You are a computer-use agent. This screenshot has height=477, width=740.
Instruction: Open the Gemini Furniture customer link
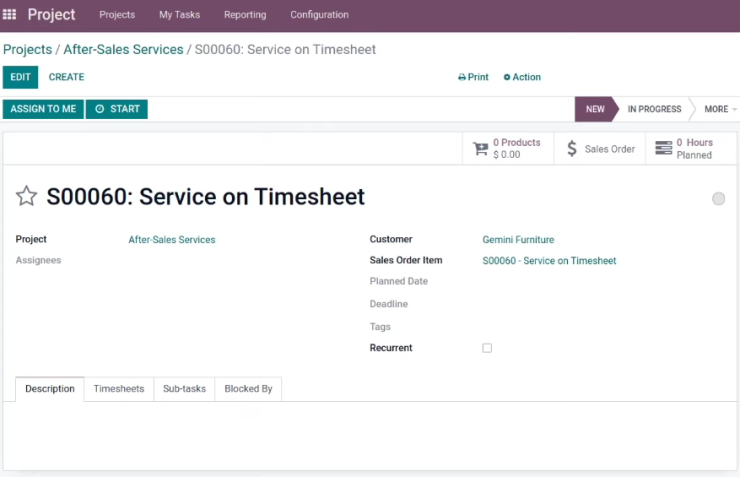pos(518,240)
